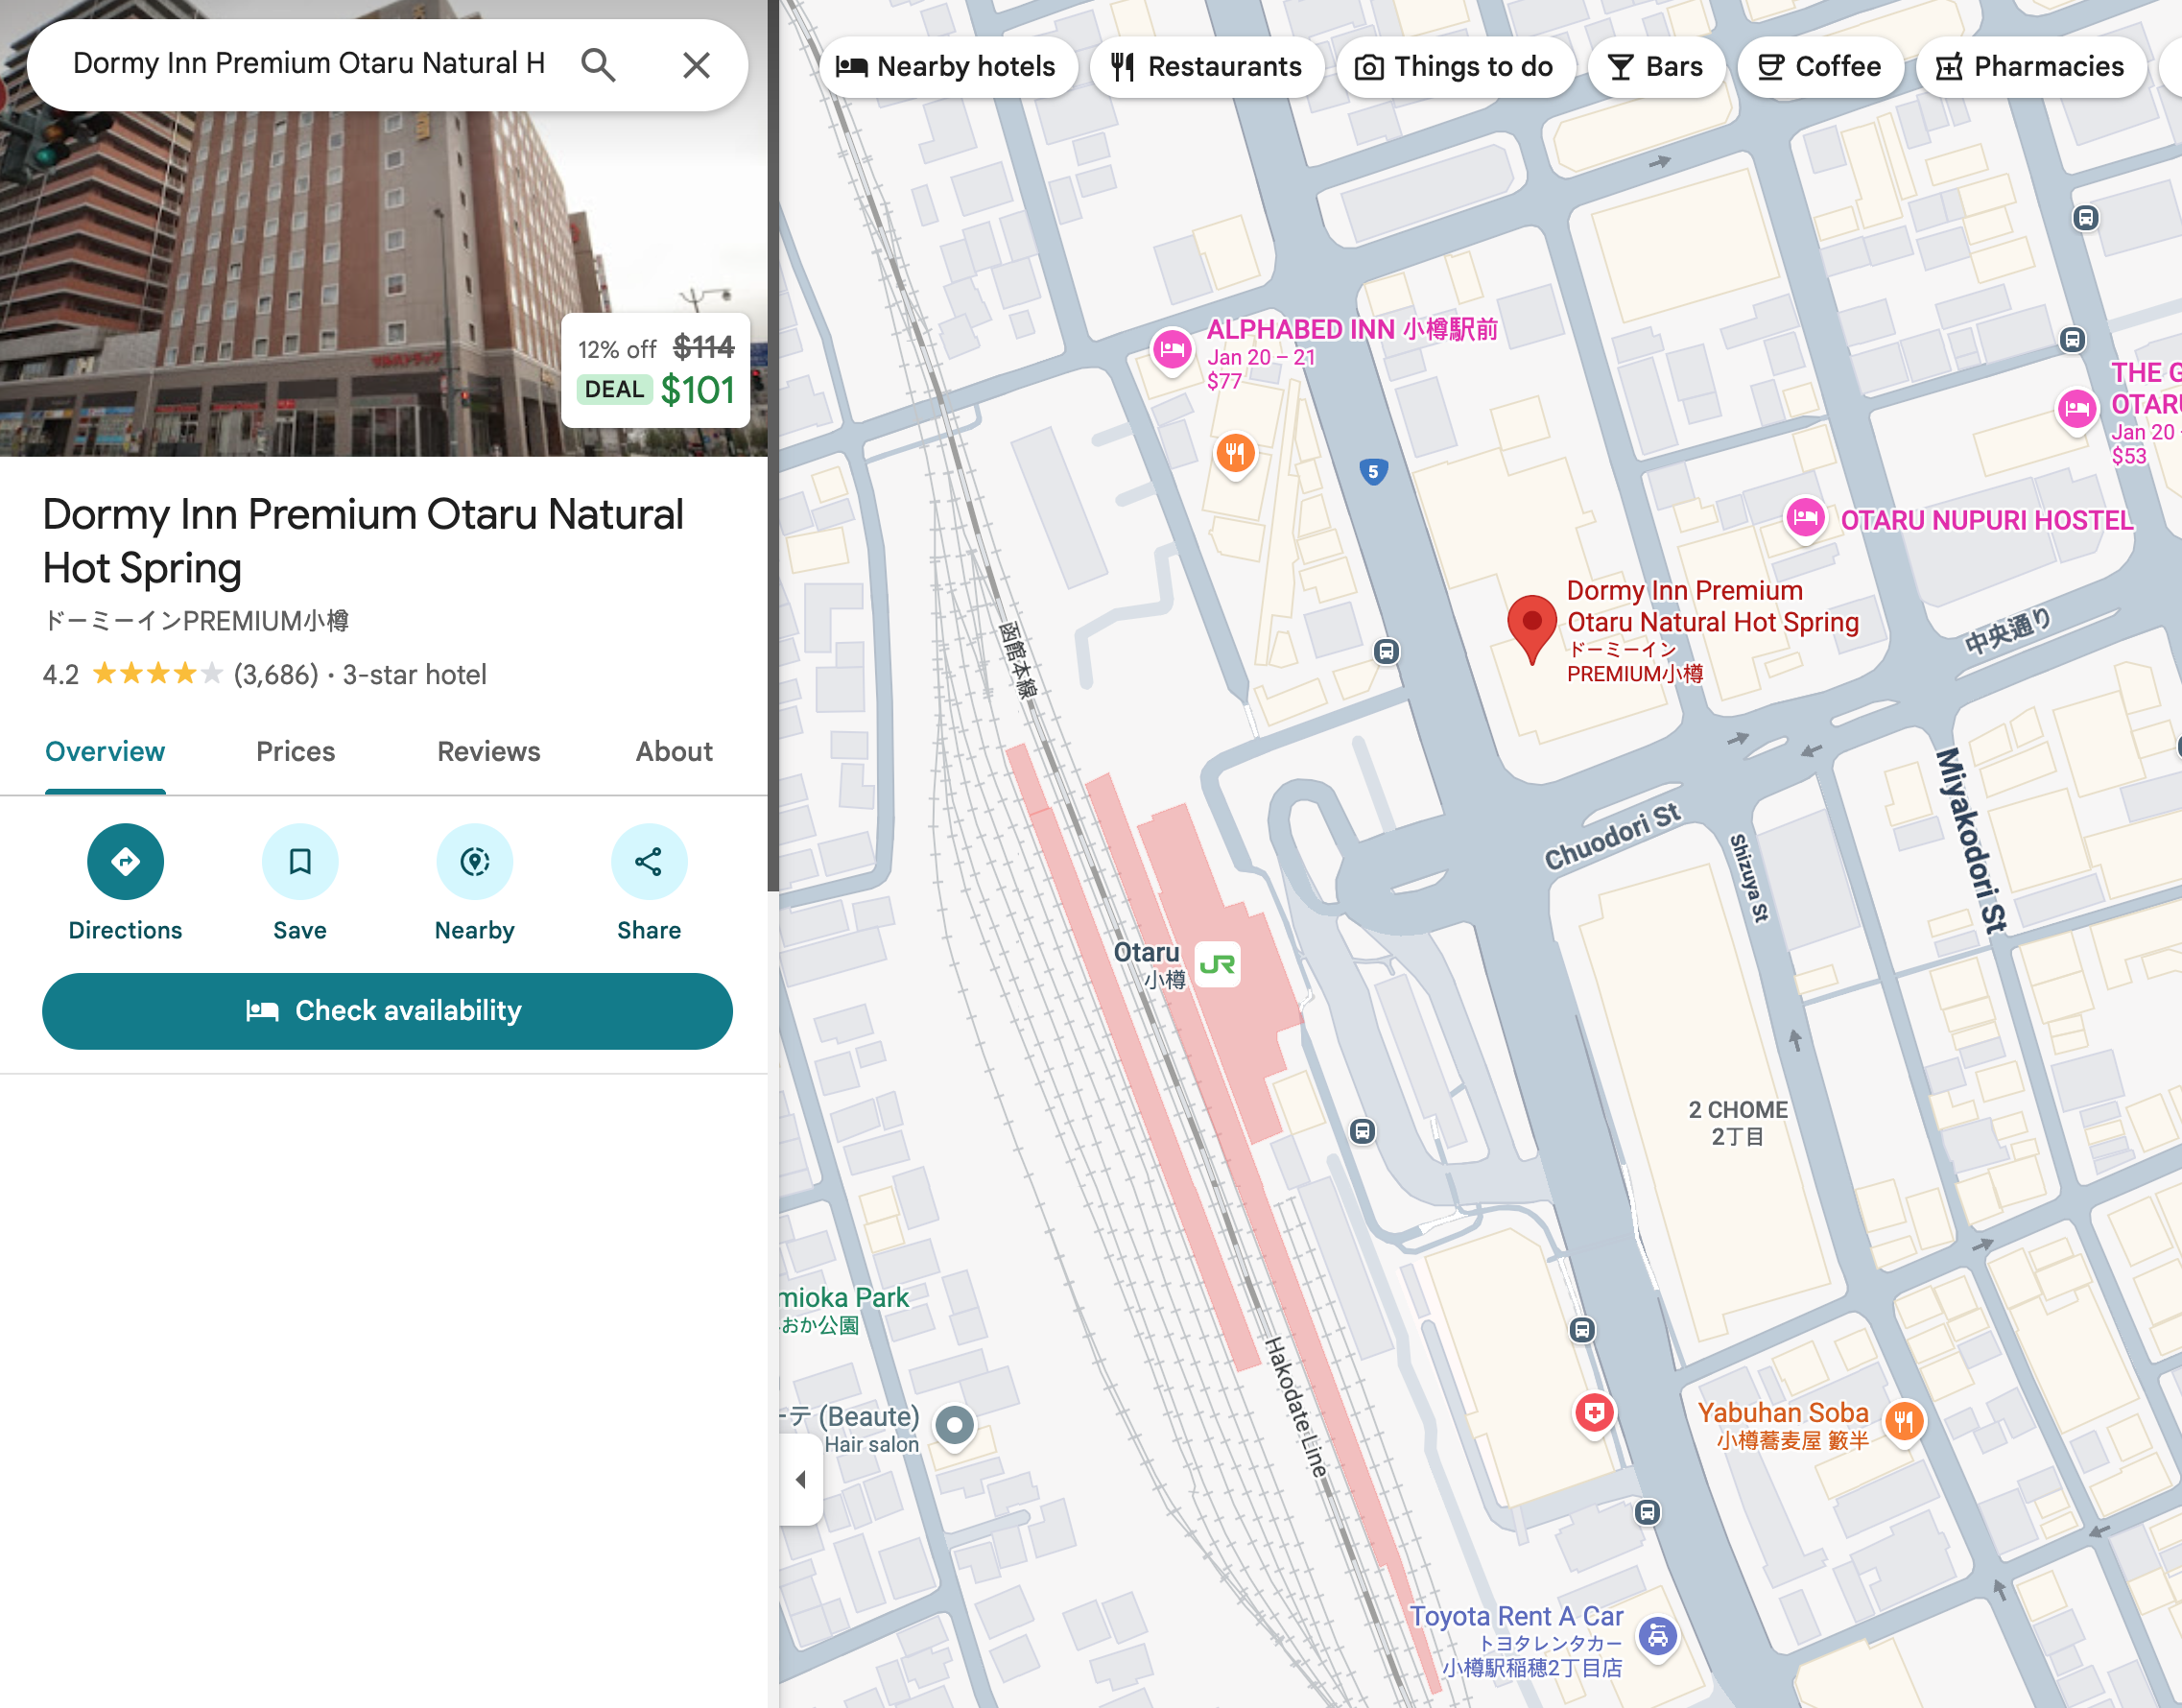Clear the search with the X icon

[x=696, y=65]
